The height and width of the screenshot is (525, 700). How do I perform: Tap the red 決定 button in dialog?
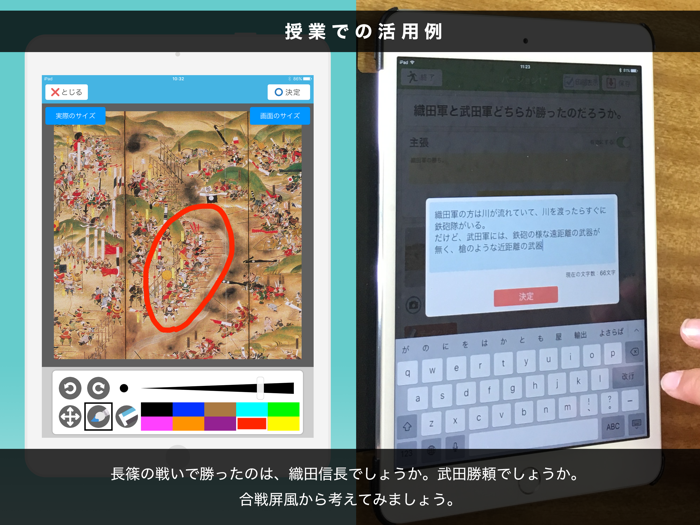pyautogui.click(x=526, y=296)
